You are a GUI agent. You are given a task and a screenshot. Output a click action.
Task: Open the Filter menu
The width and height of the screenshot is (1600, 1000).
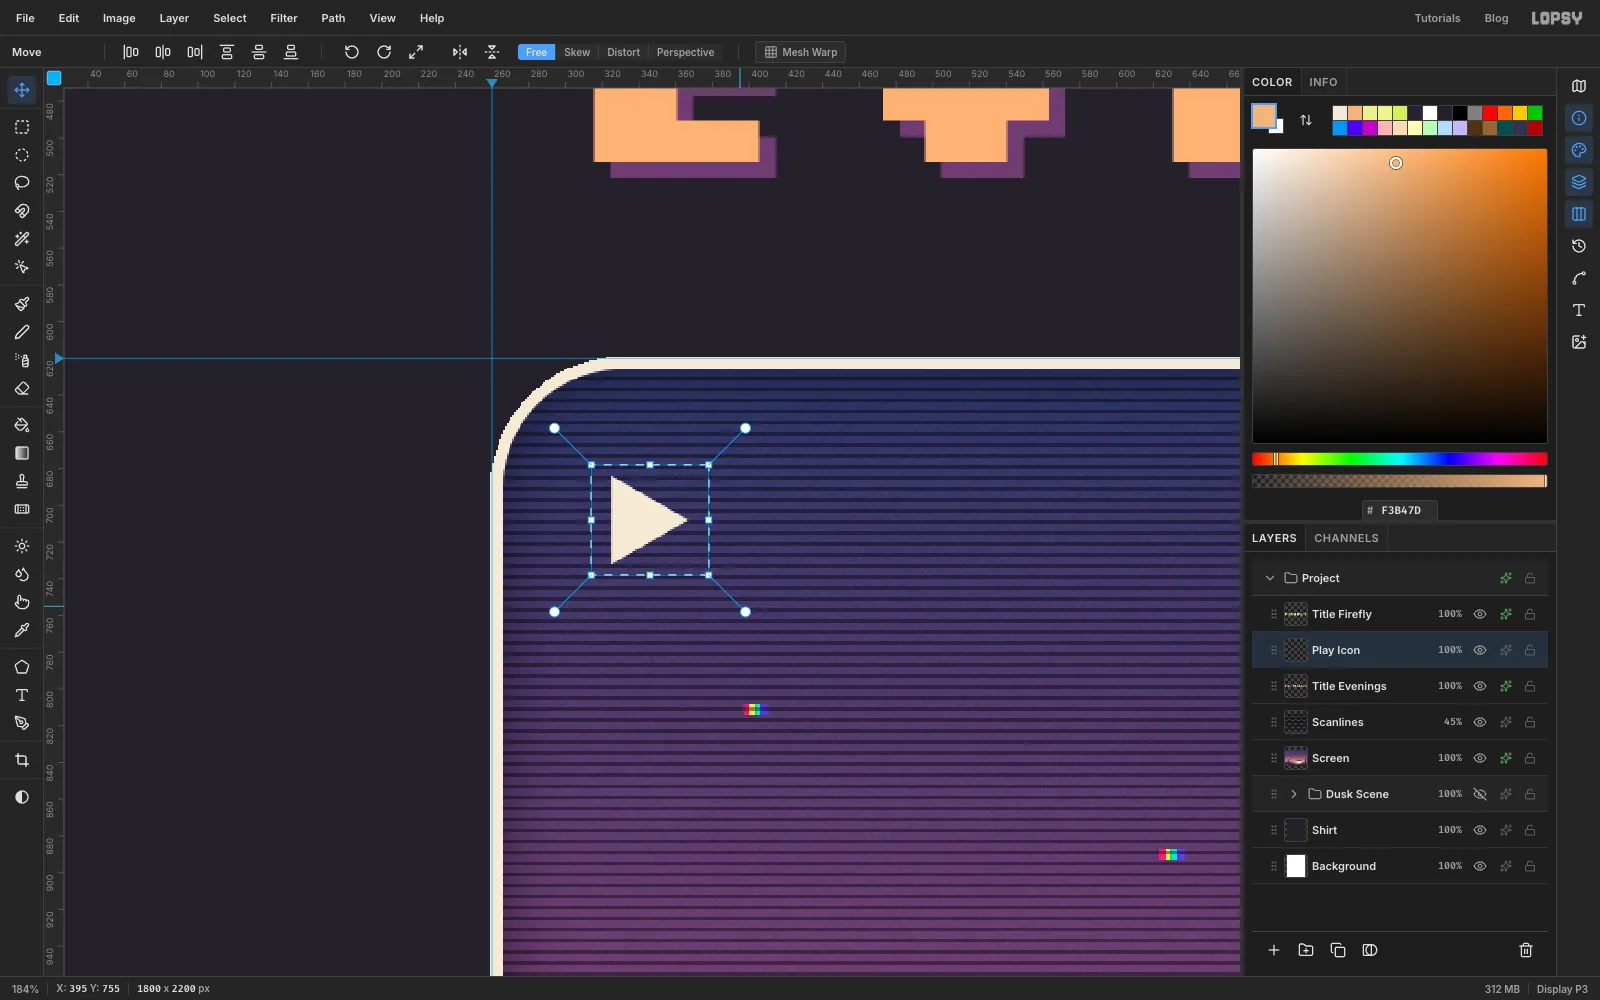(x=284, y=18)
